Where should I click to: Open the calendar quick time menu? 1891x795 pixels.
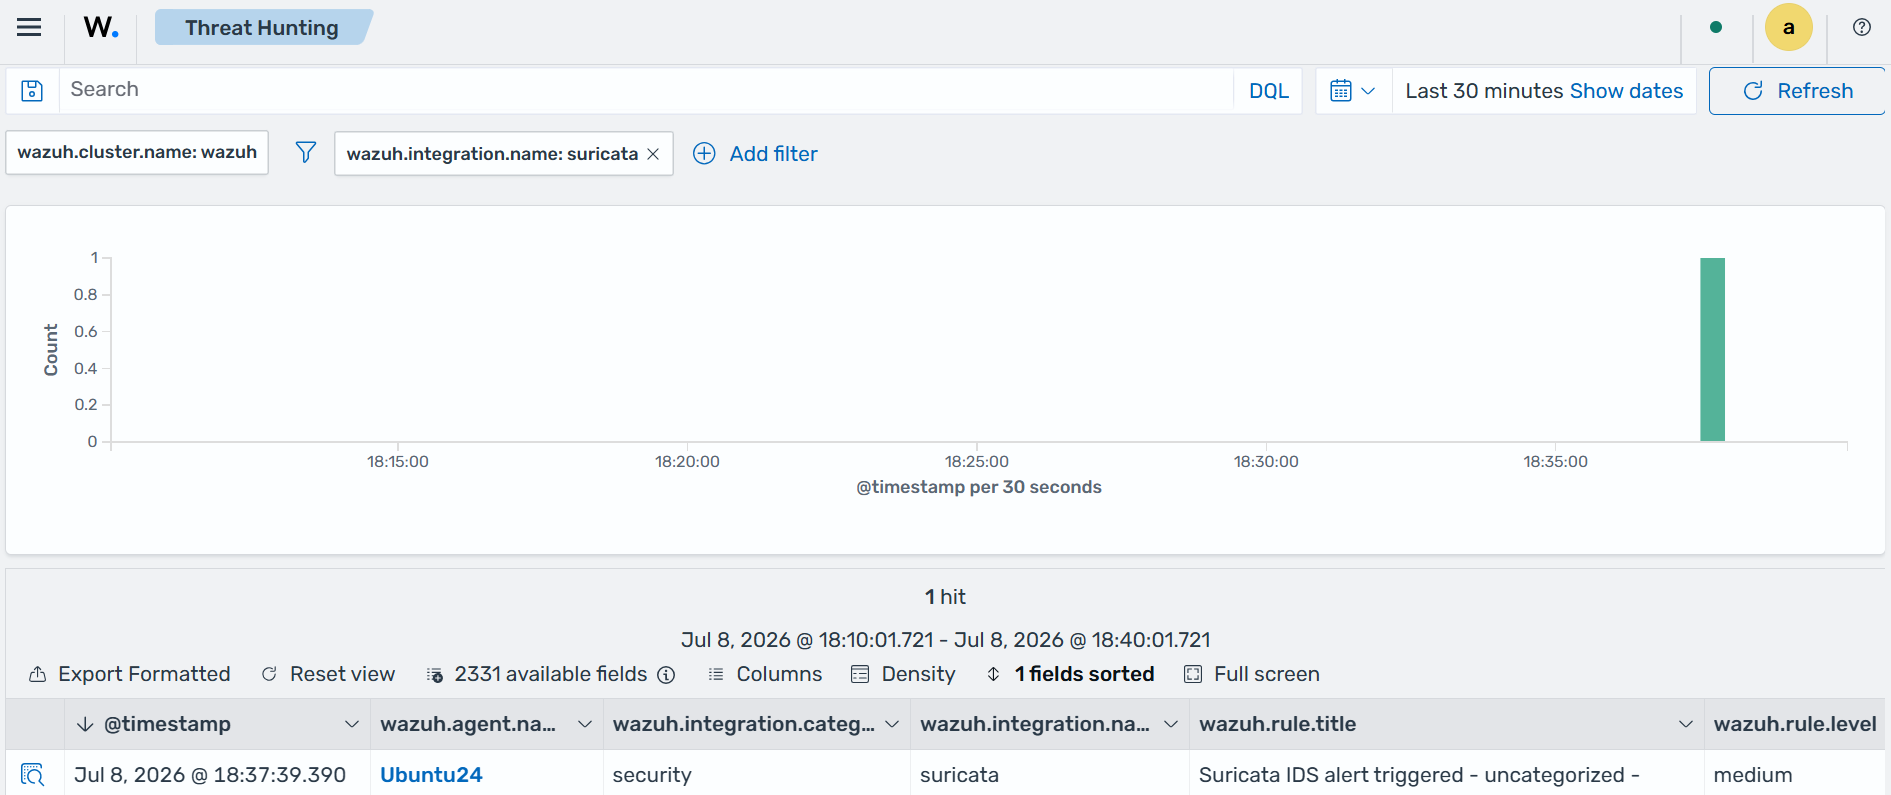[1353, 91]
